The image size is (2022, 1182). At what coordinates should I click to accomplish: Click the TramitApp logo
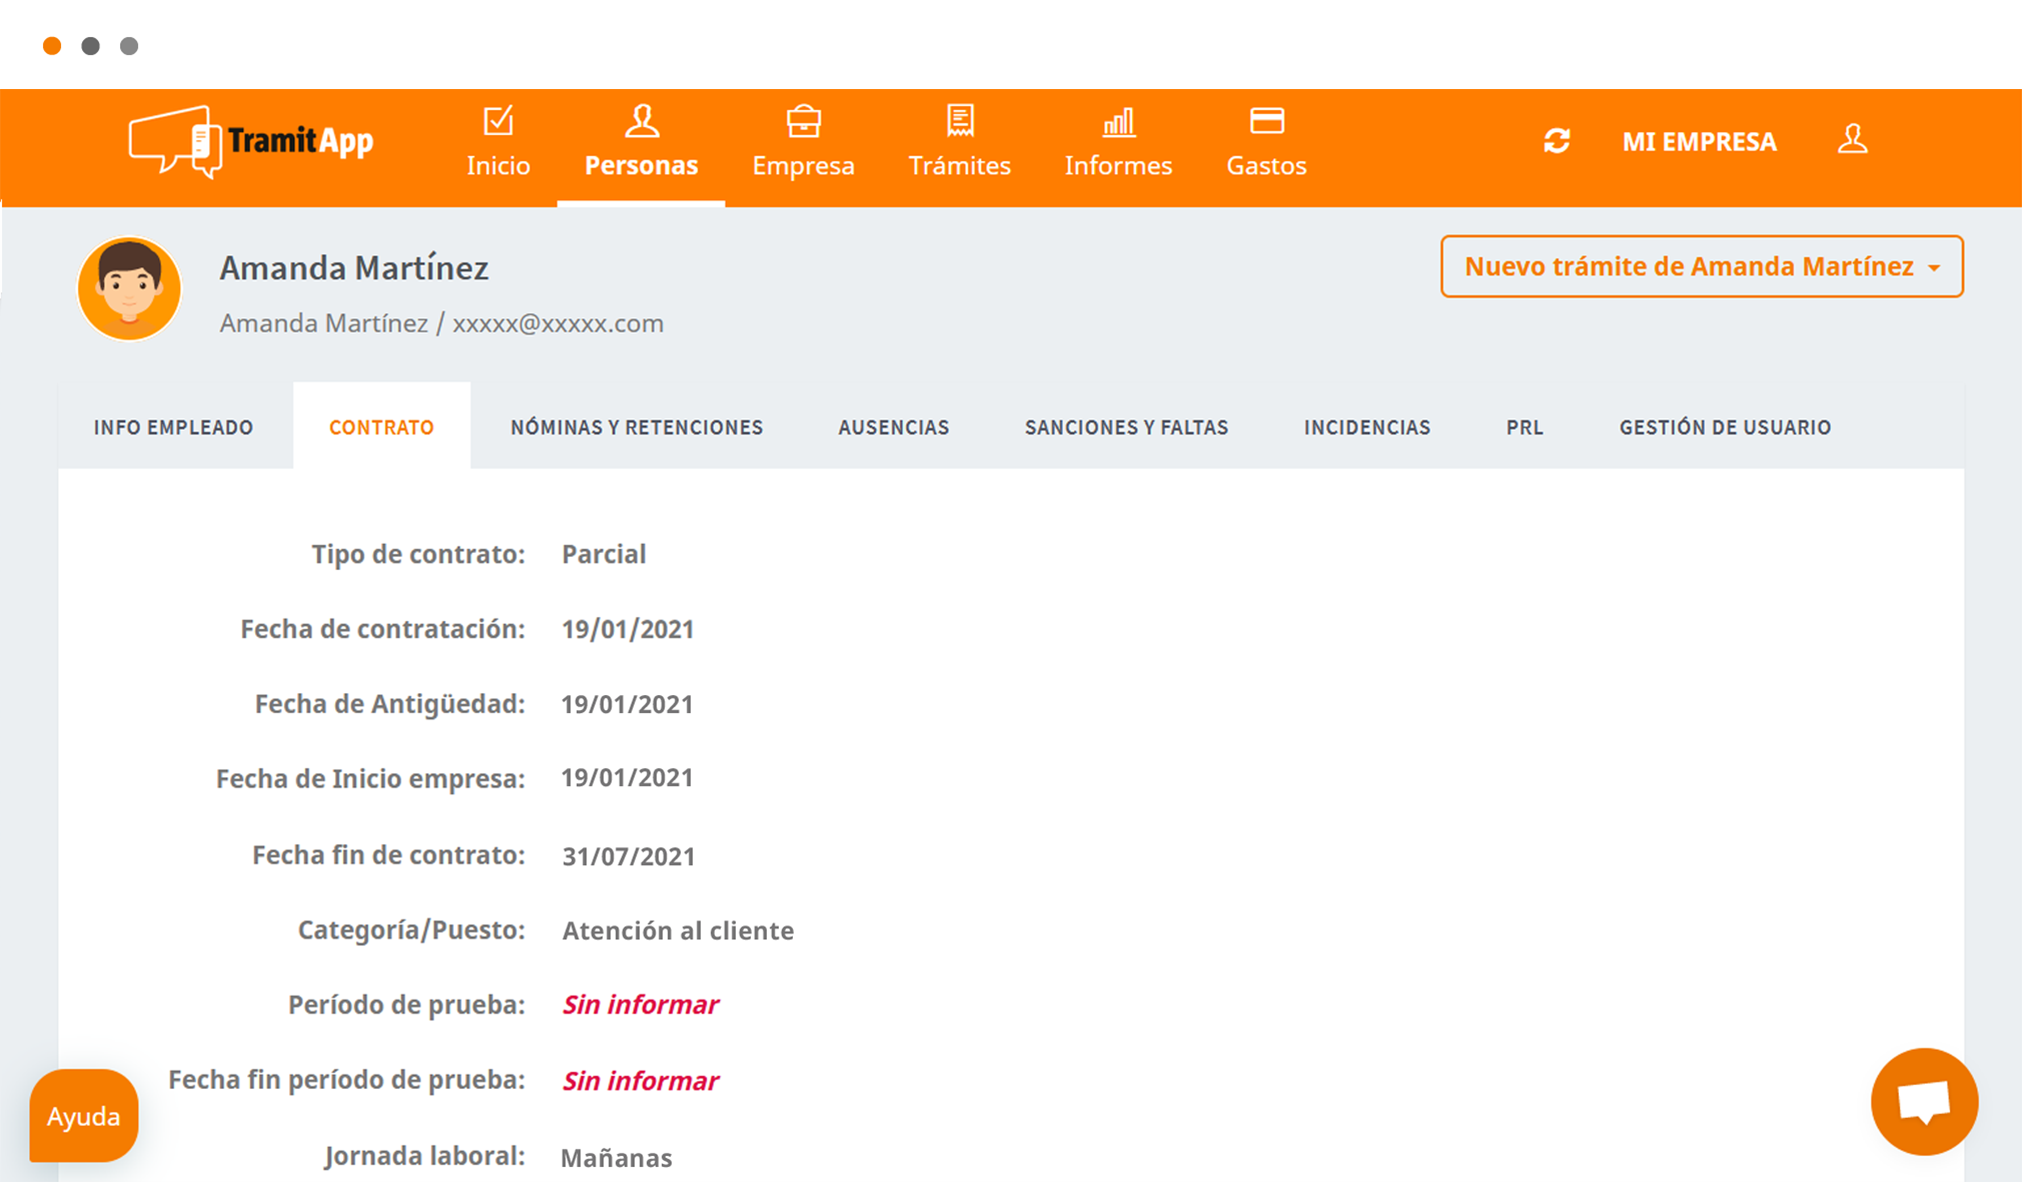(x=250, y=142)
